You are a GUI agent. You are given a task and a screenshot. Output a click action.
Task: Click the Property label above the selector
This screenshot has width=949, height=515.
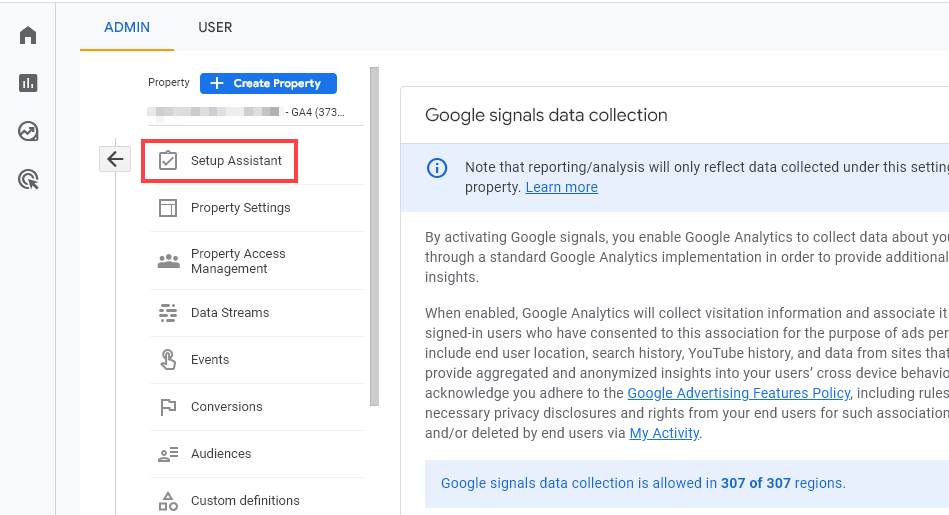click(169, 82)
